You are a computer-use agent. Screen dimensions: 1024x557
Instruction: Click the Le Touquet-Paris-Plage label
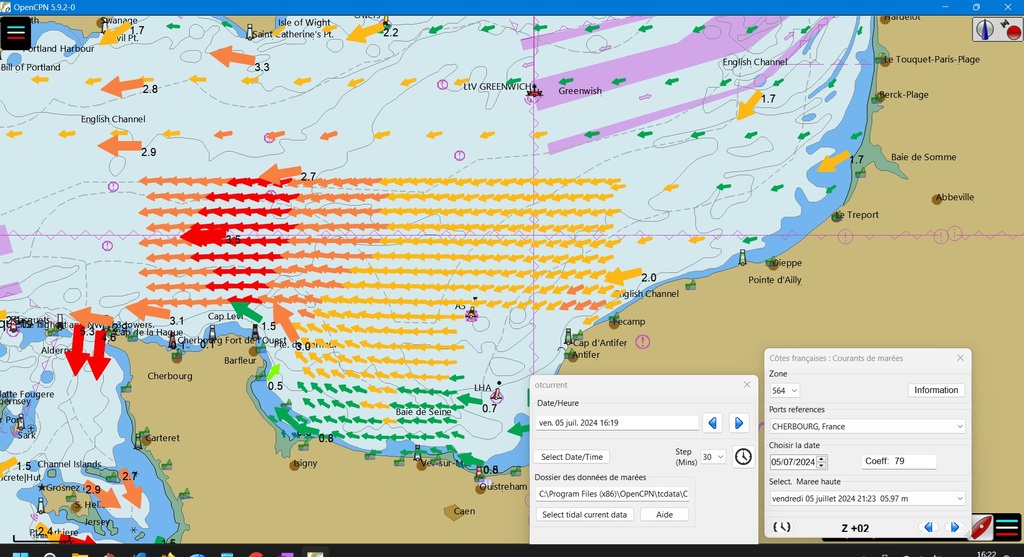(x=932, y=59)
